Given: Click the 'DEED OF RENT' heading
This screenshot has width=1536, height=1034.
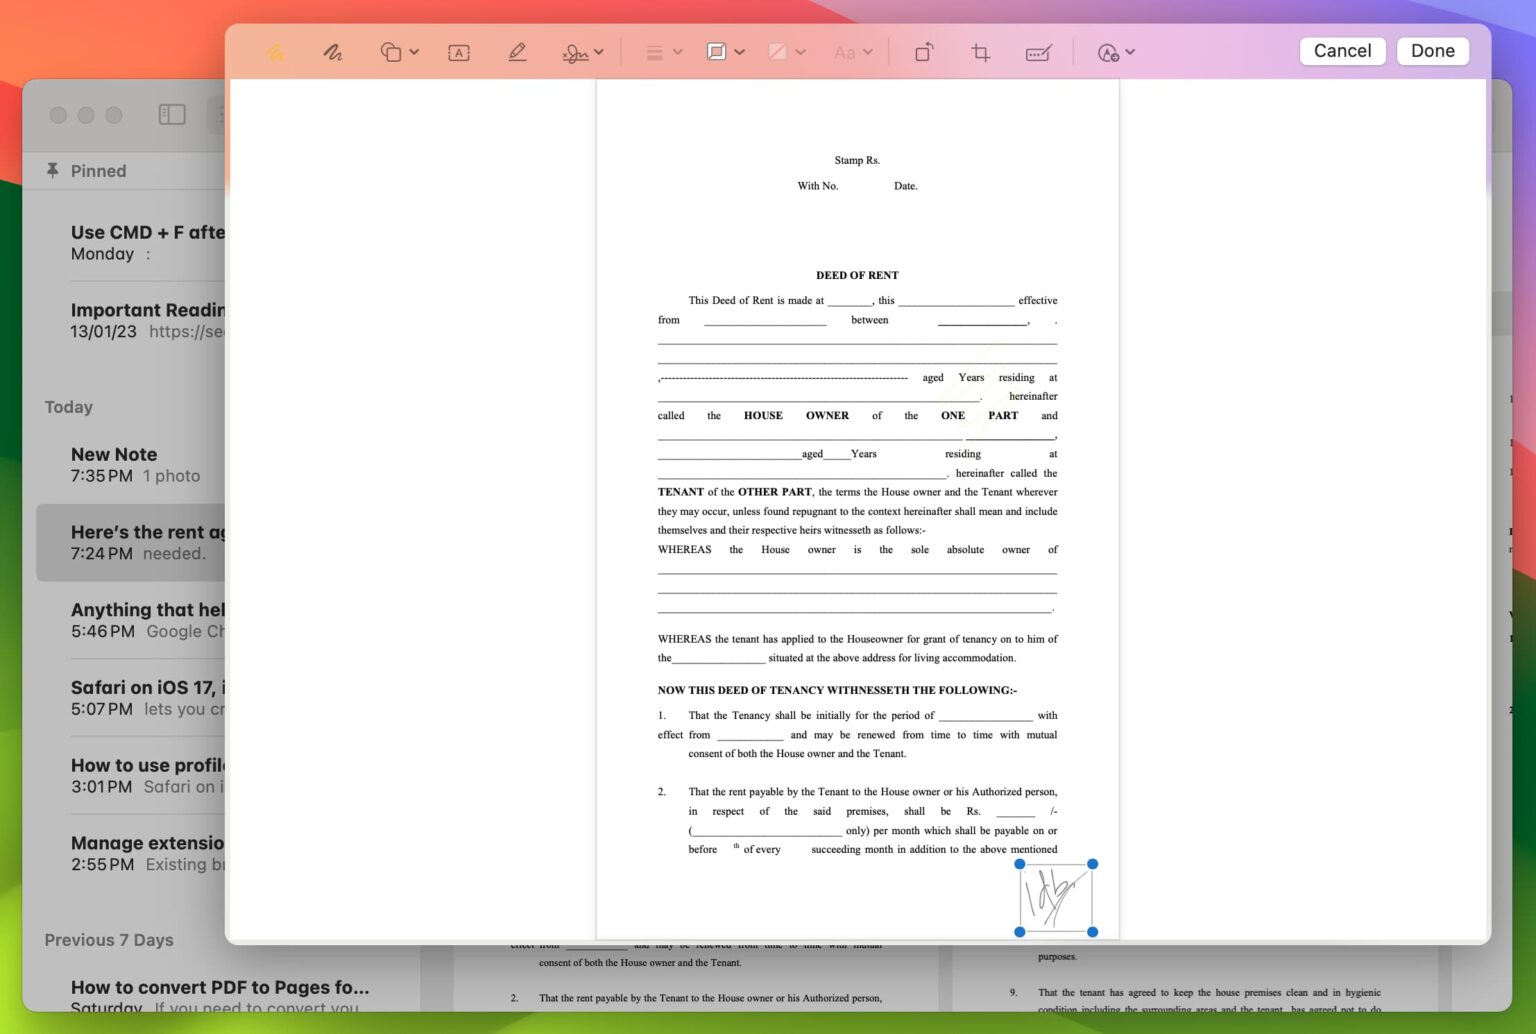Looking at the screenshot, I should point(857,275).
